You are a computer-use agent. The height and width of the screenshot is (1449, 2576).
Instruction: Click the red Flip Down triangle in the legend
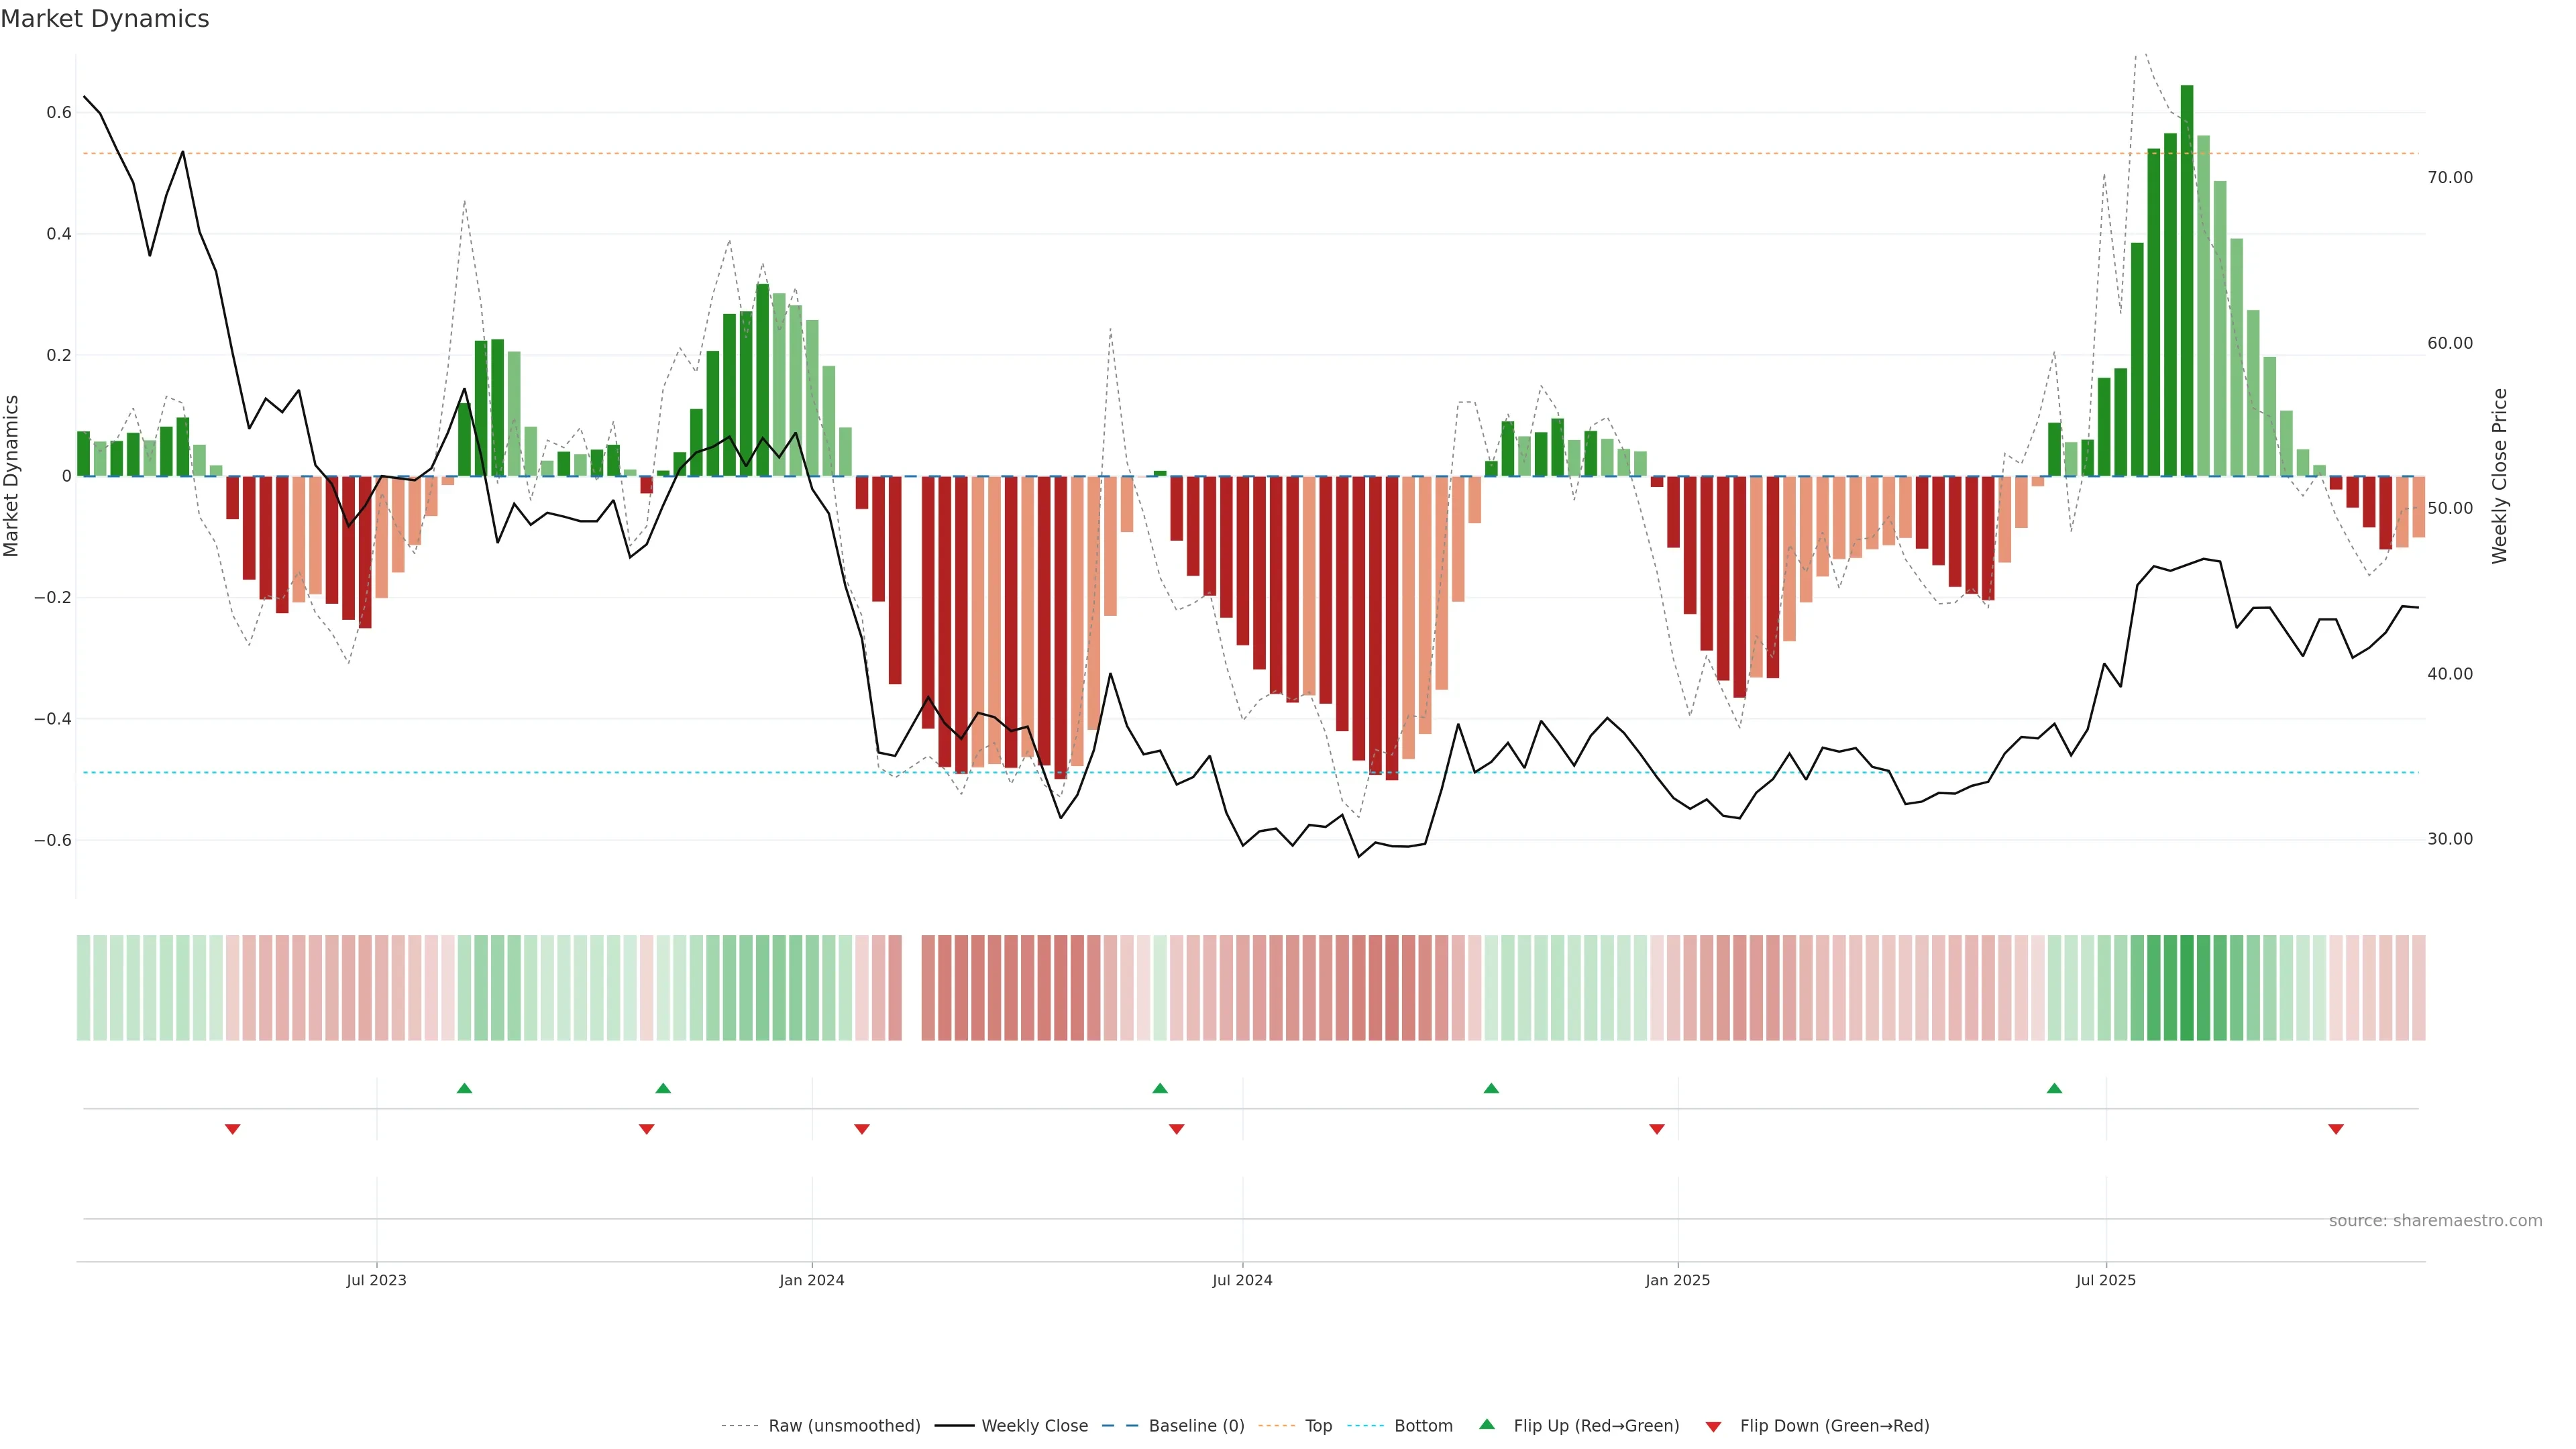[1713, 1426]
